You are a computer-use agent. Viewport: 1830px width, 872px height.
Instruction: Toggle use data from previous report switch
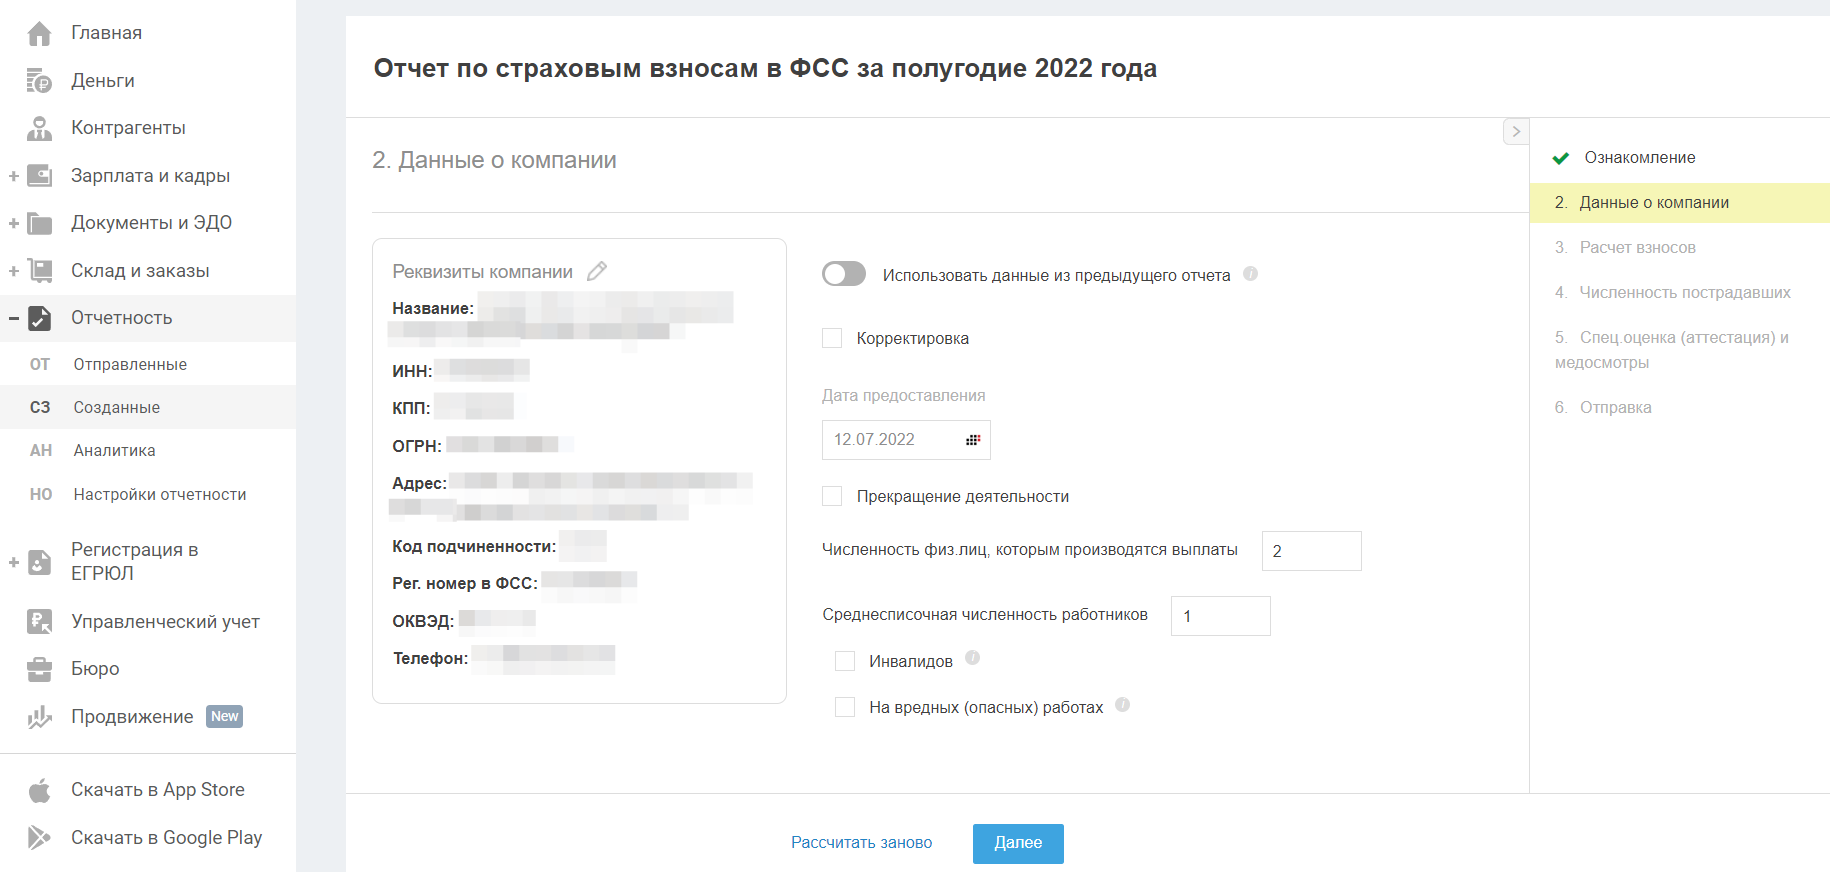[844, 274]
